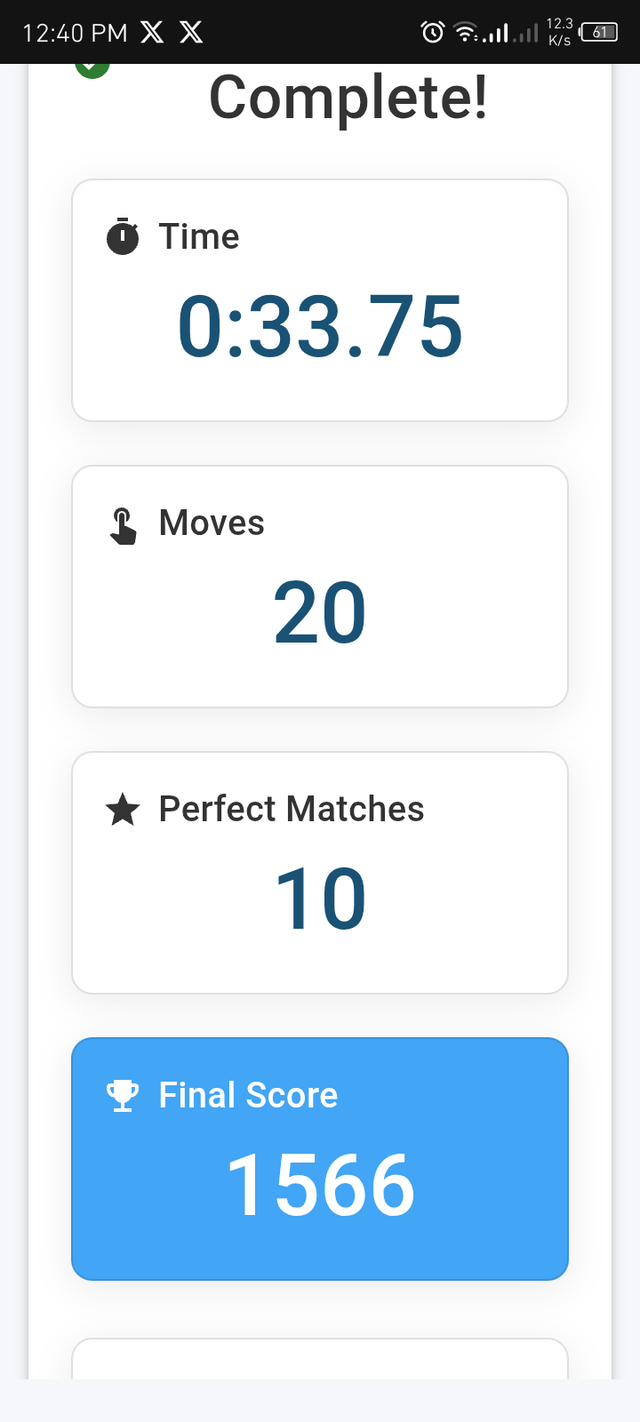Click the "Time" label text
The height and width of the screenshot is (1422, 640).
[x=199, y=237]
